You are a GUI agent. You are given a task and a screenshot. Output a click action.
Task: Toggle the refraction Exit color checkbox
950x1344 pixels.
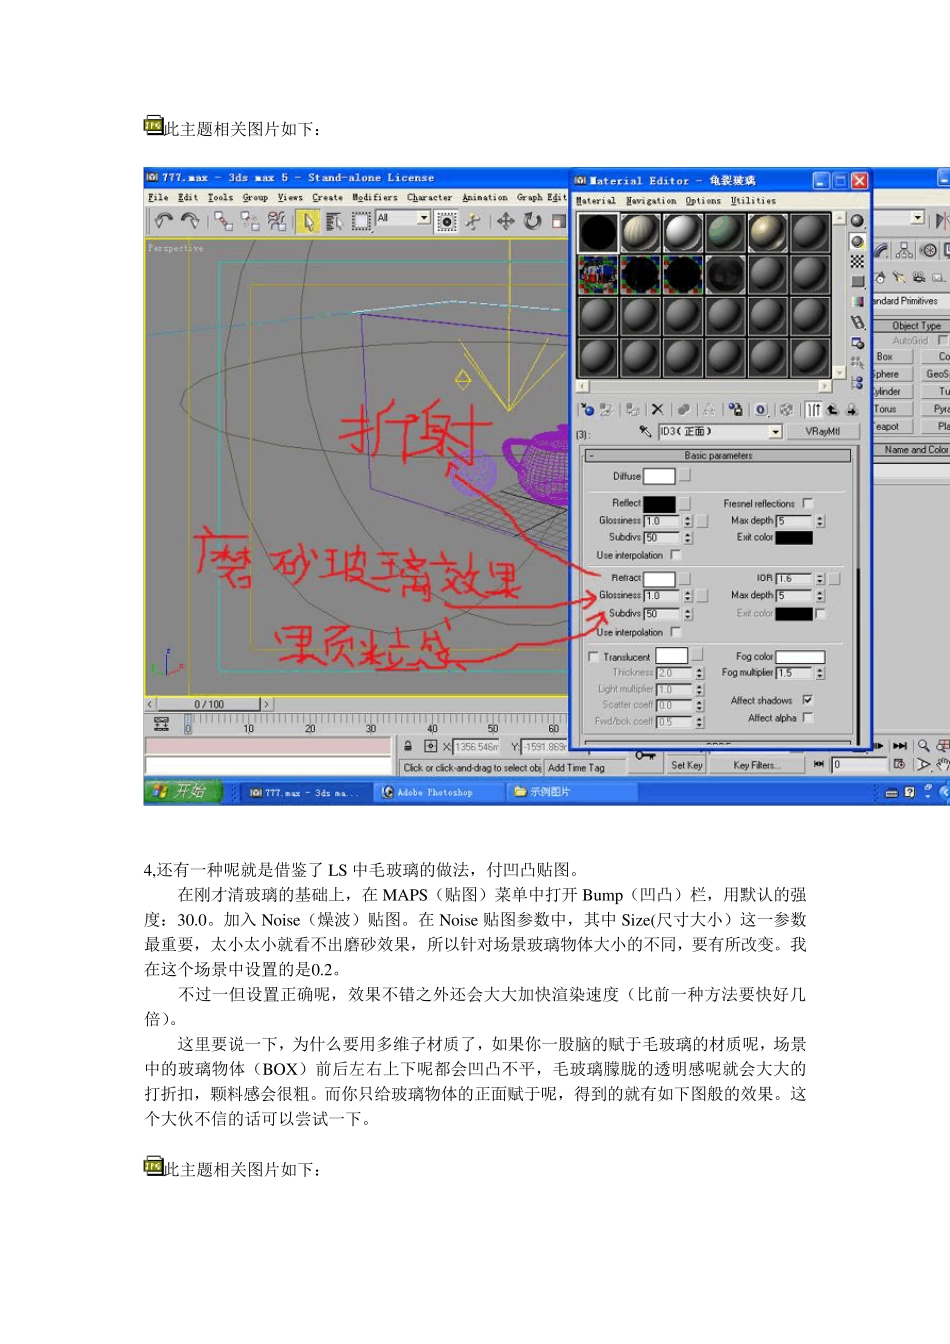(821, 614)
